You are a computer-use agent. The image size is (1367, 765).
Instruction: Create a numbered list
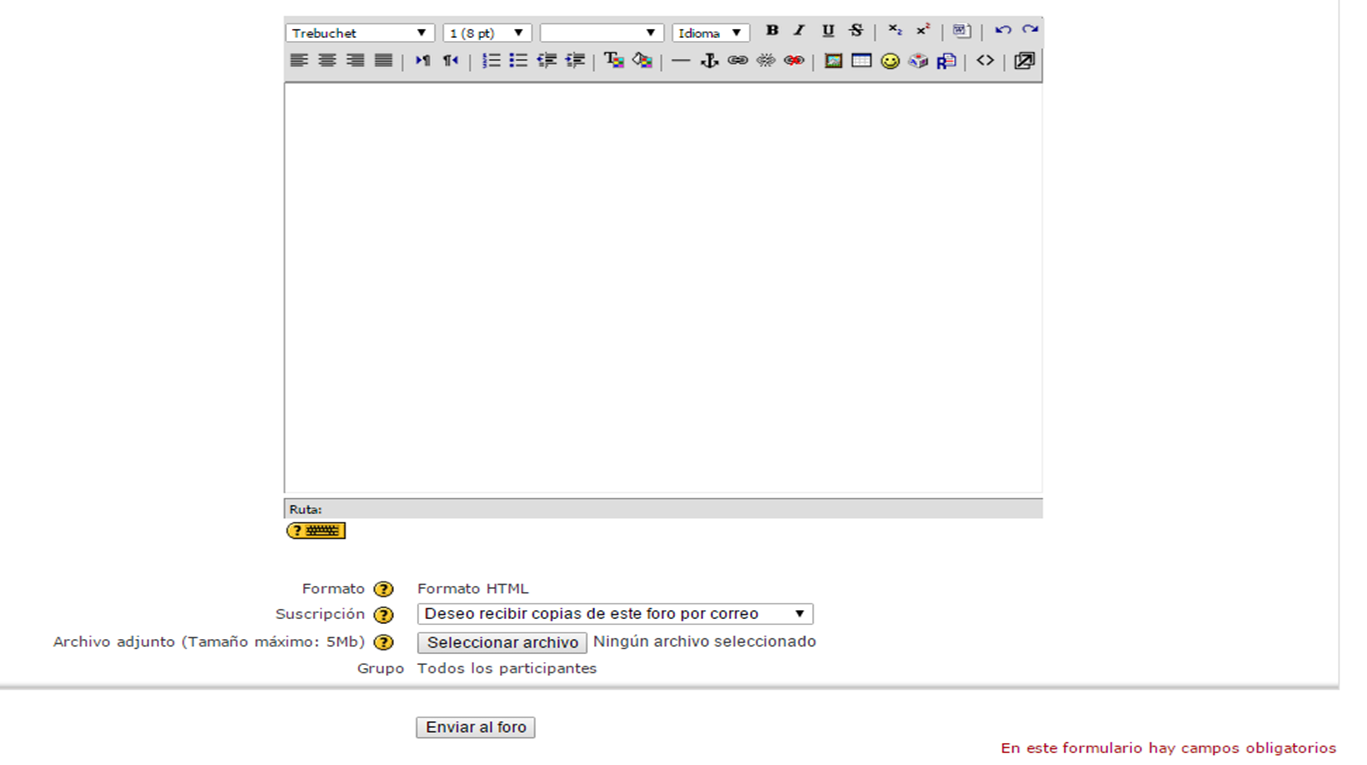pos(491,61)
